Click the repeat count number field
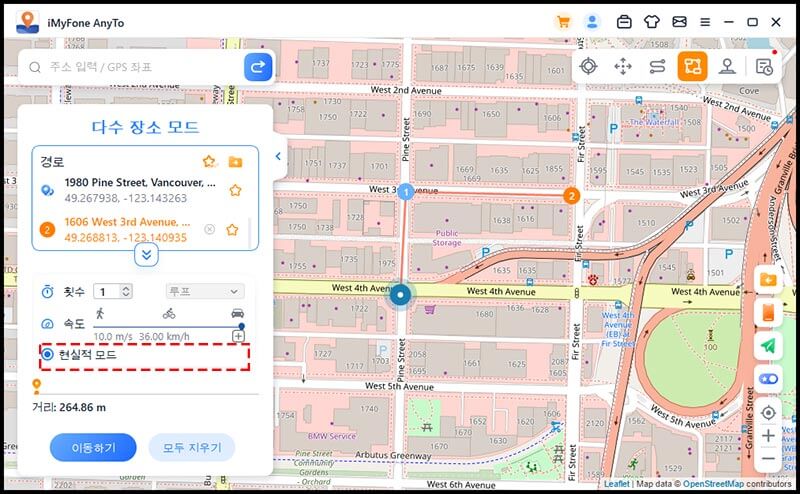The image size is (800, 494). click(x=107, y=291)
